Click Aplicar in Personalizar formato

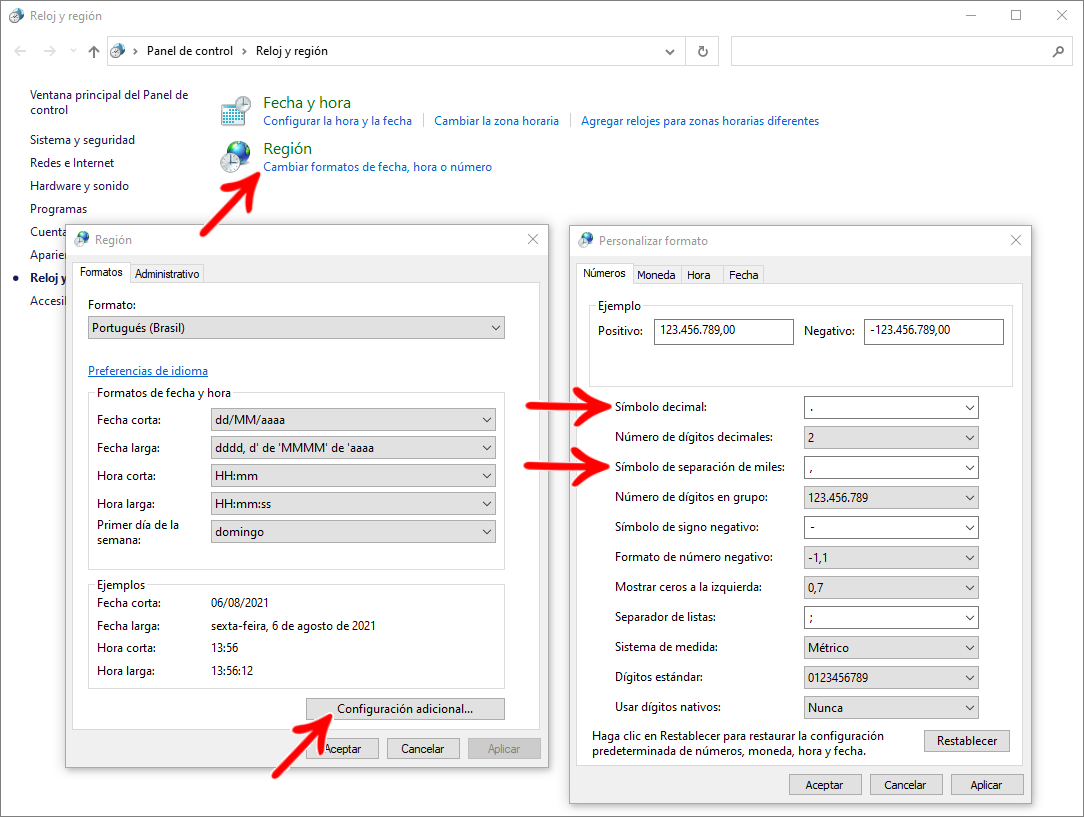click(x=987, y=785)
